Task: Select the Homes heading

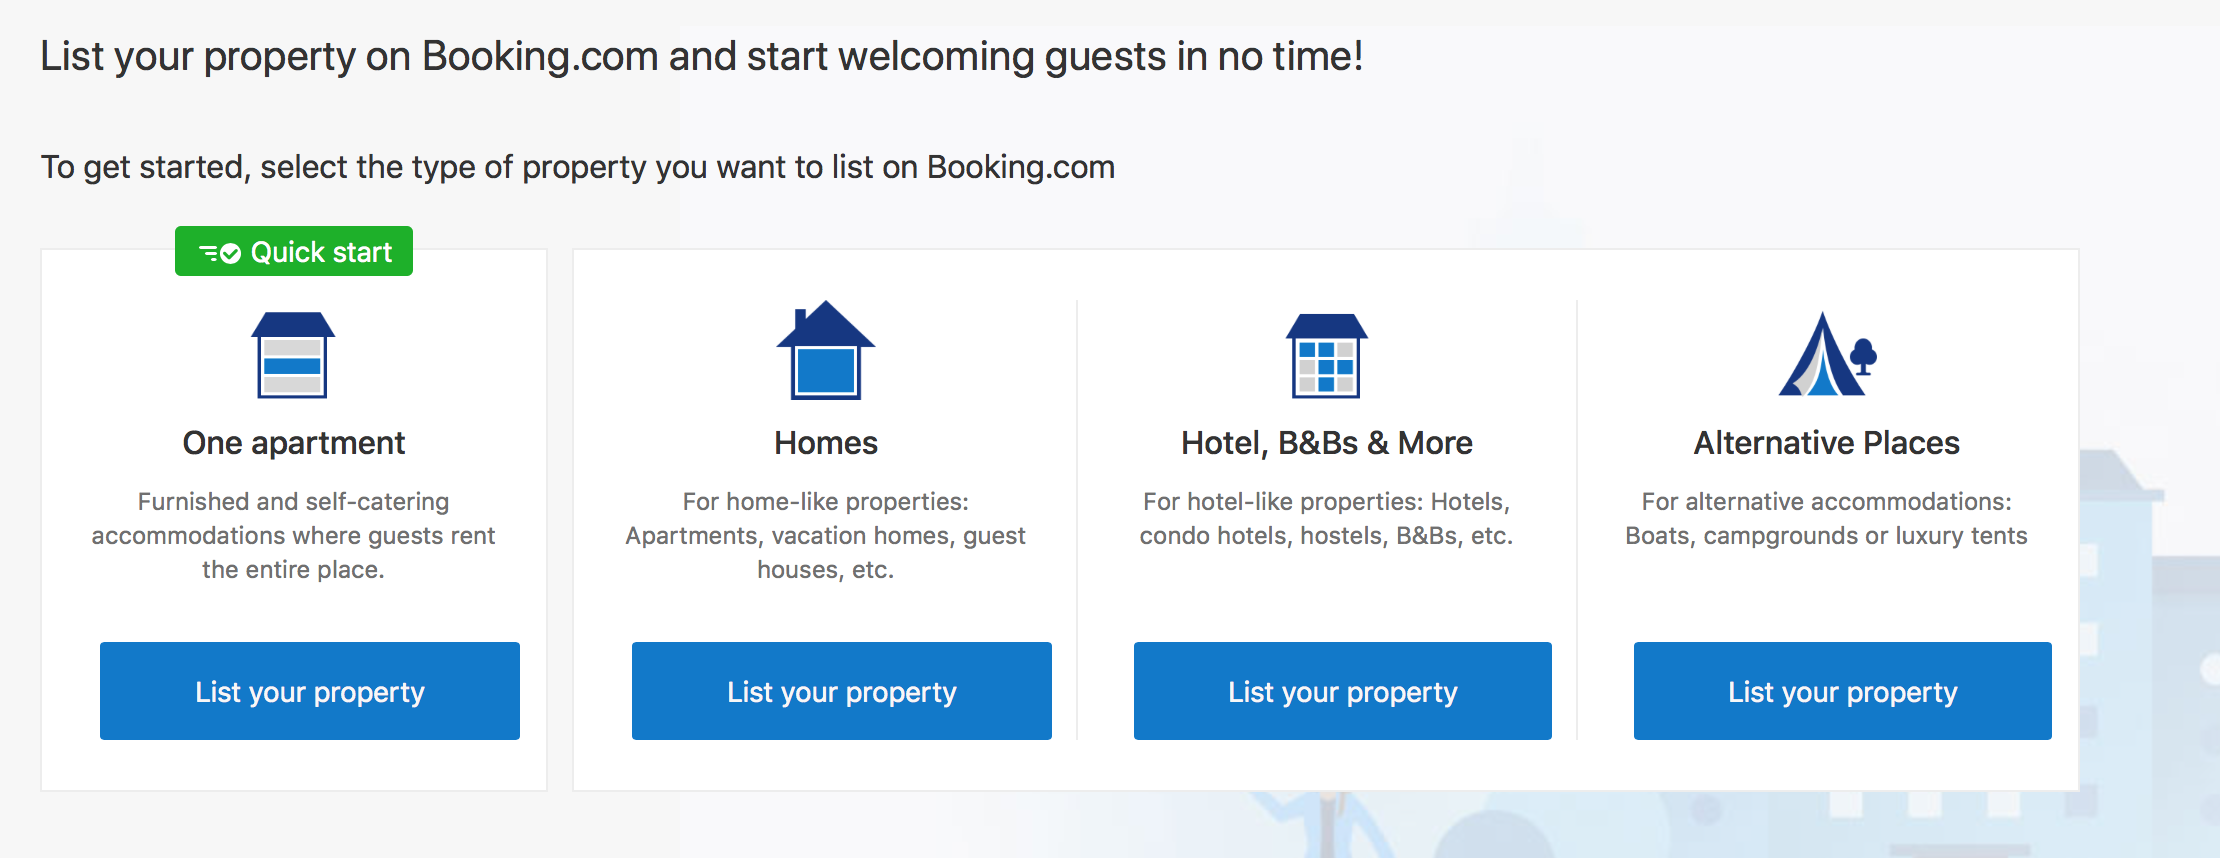Action: tap(826, 443)
